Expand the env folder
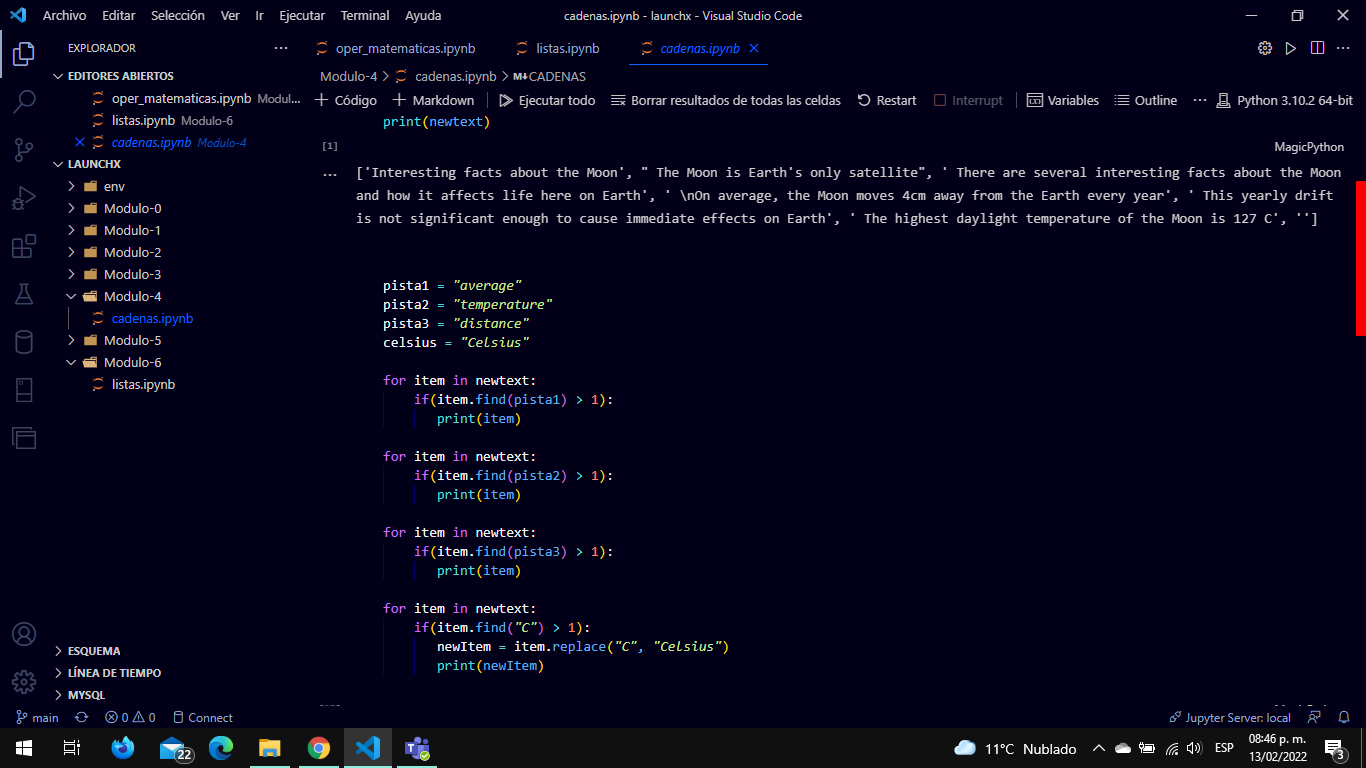This screenshot has width=1366, height=768. (x=114, y=186)
